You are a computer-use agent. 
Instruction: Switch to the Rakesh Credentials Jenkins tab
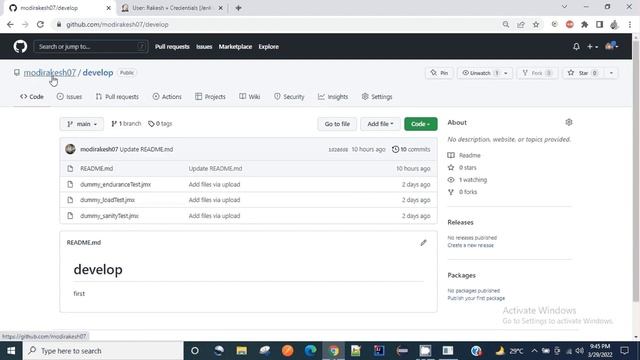click(172, 8)
